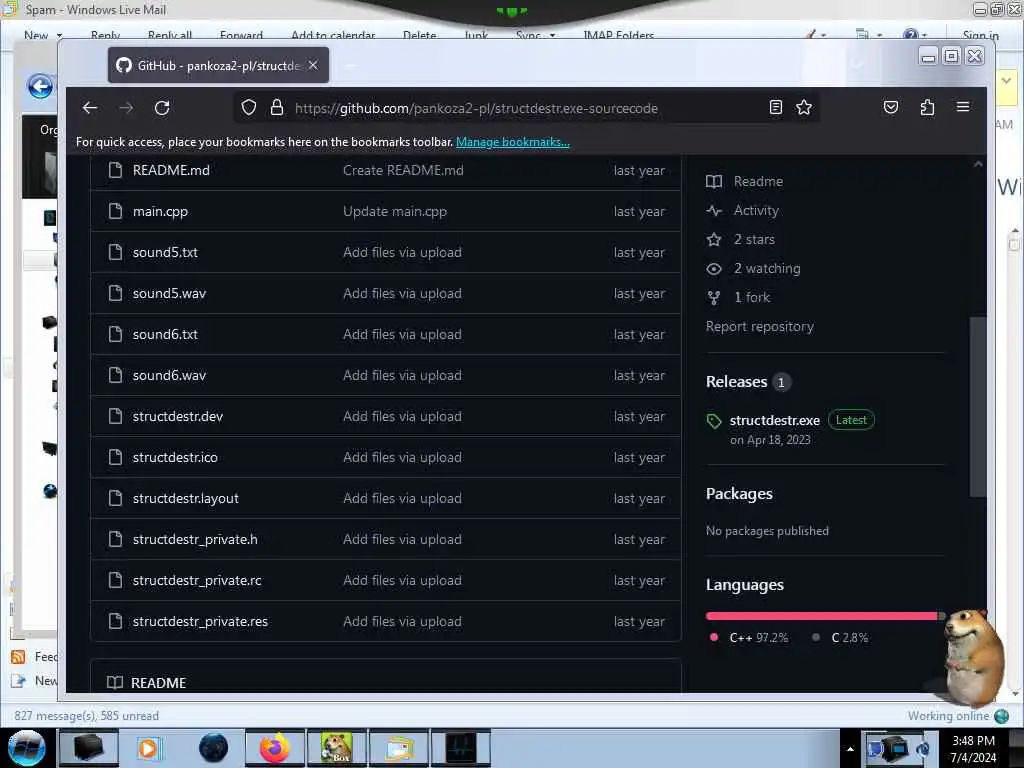The image size is (1024, 768).
Task: Open sound6.txt file
Action: 165,334
